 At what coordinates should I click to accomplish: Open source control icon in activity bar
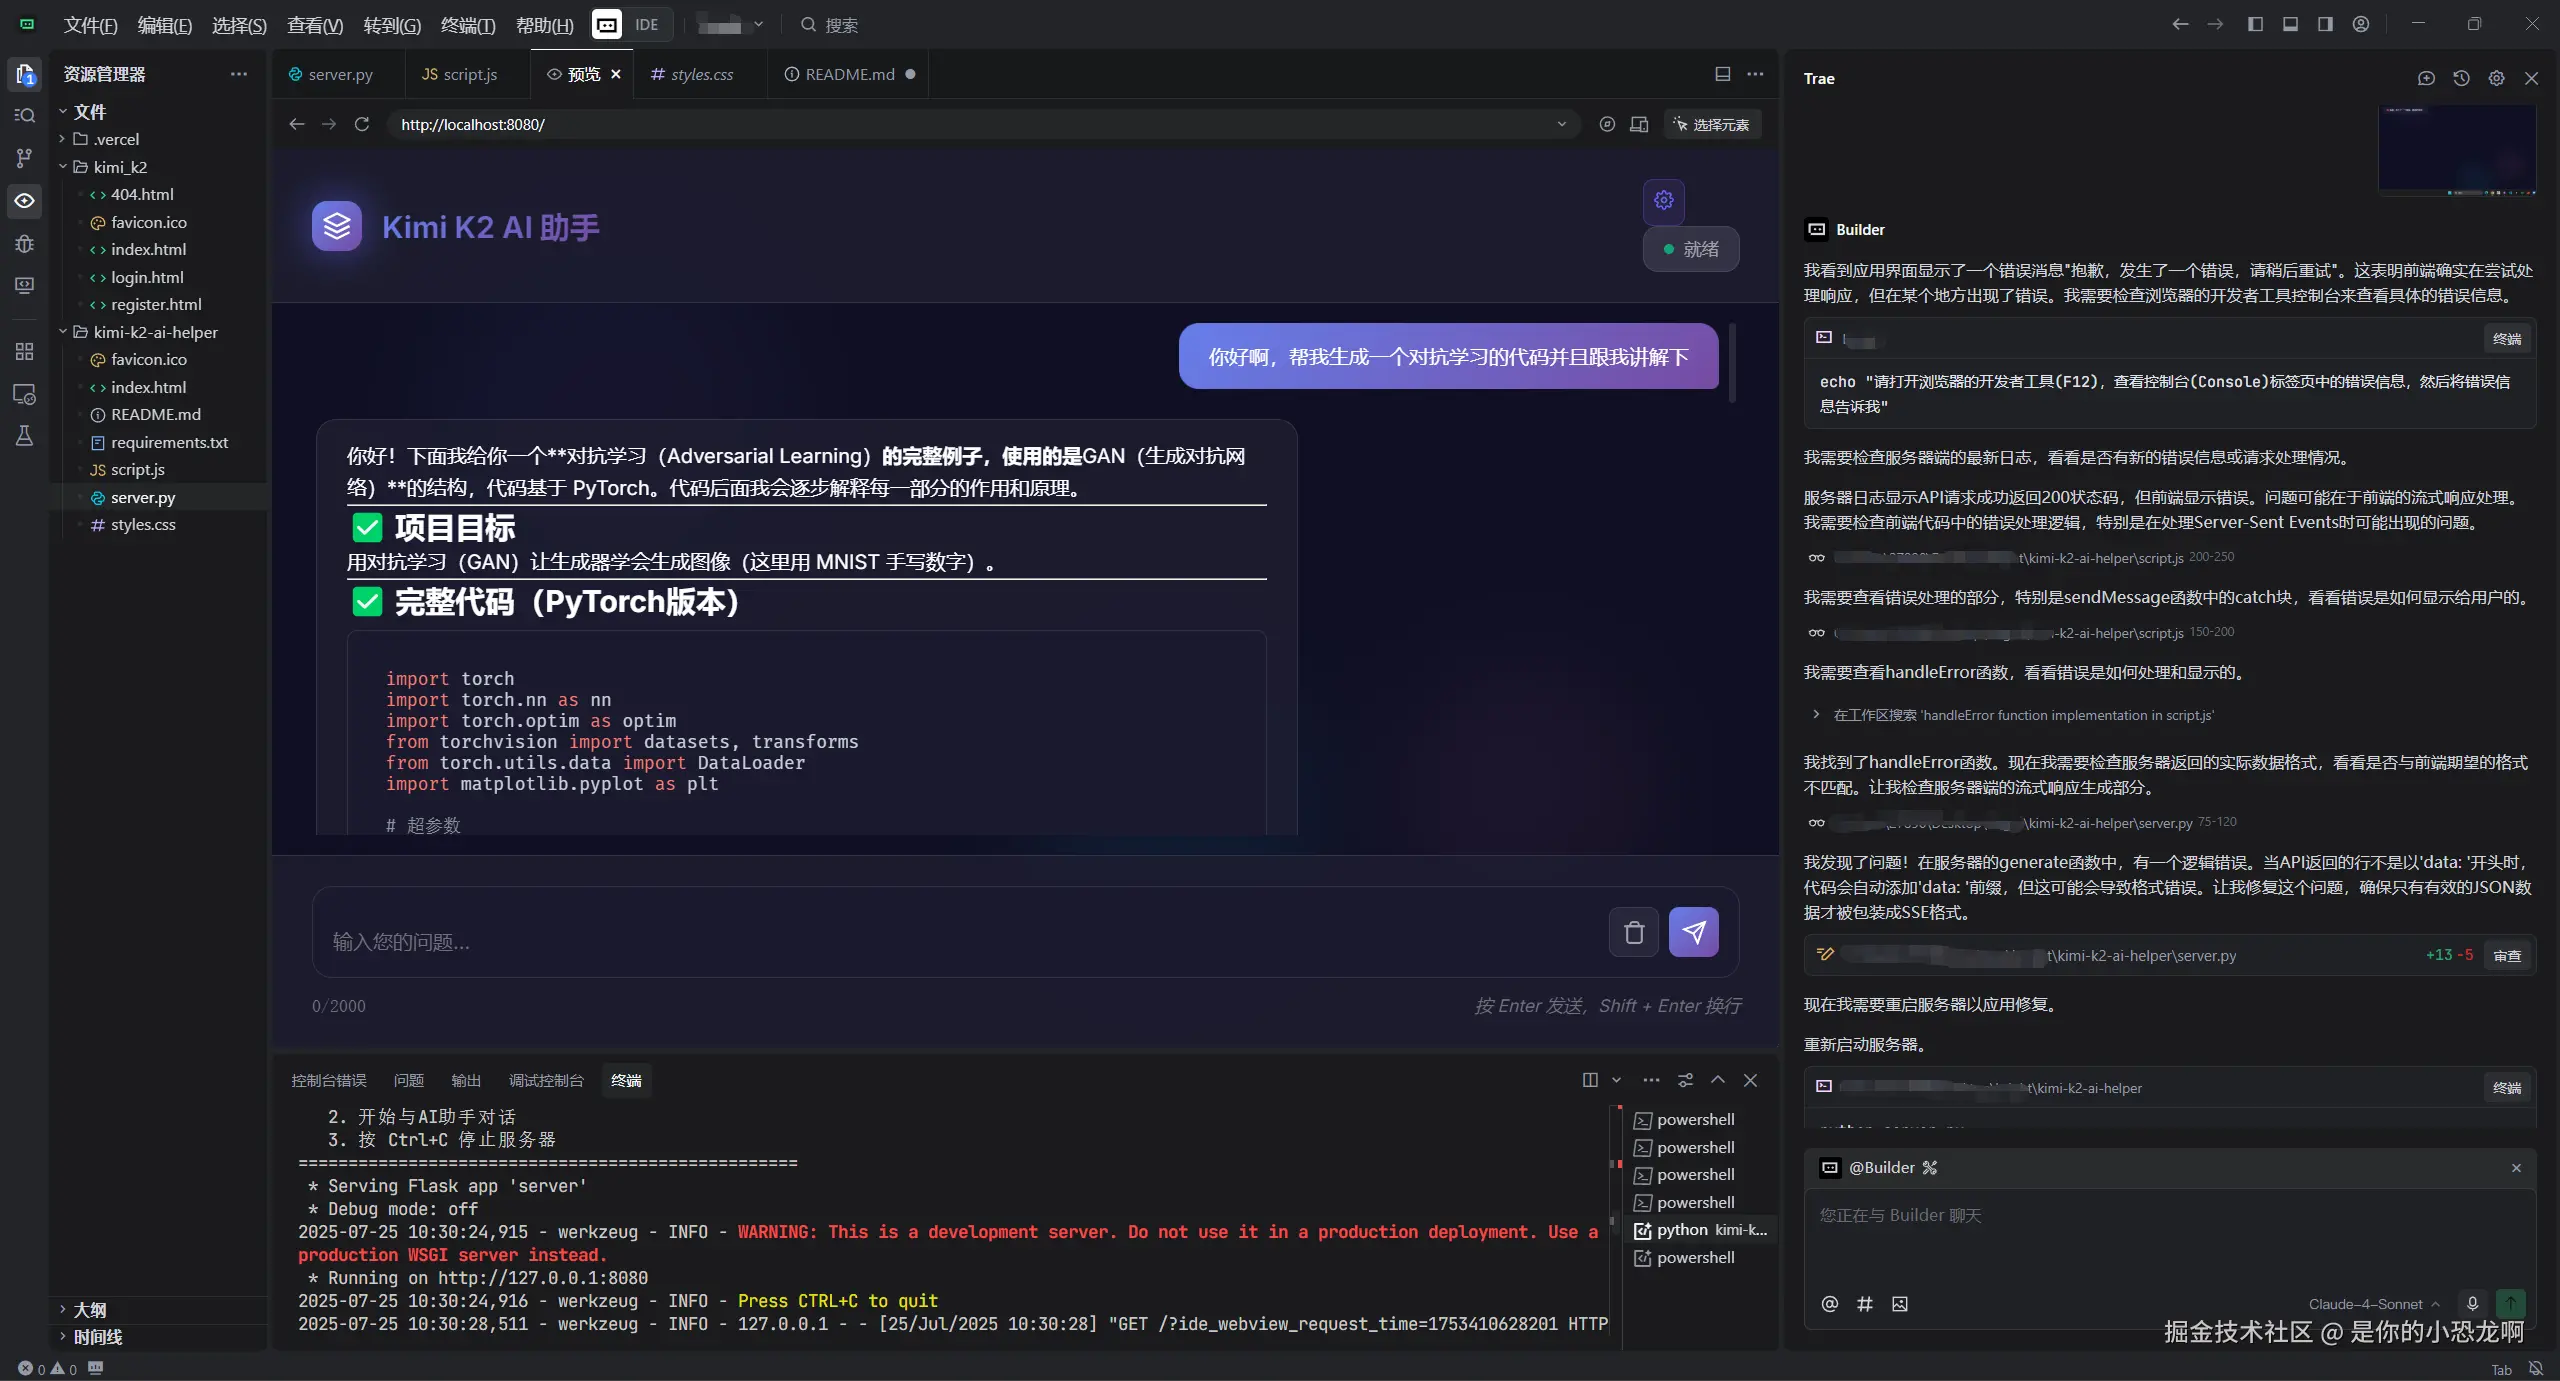pos(24,158)
